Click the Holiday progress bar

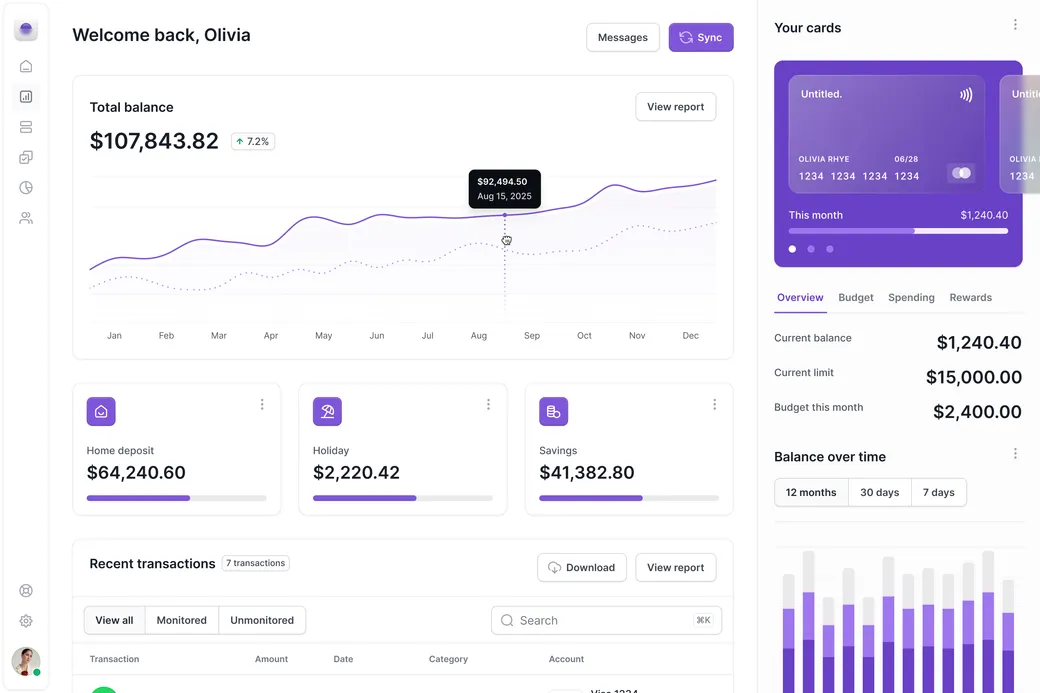[x=403, y=498]
